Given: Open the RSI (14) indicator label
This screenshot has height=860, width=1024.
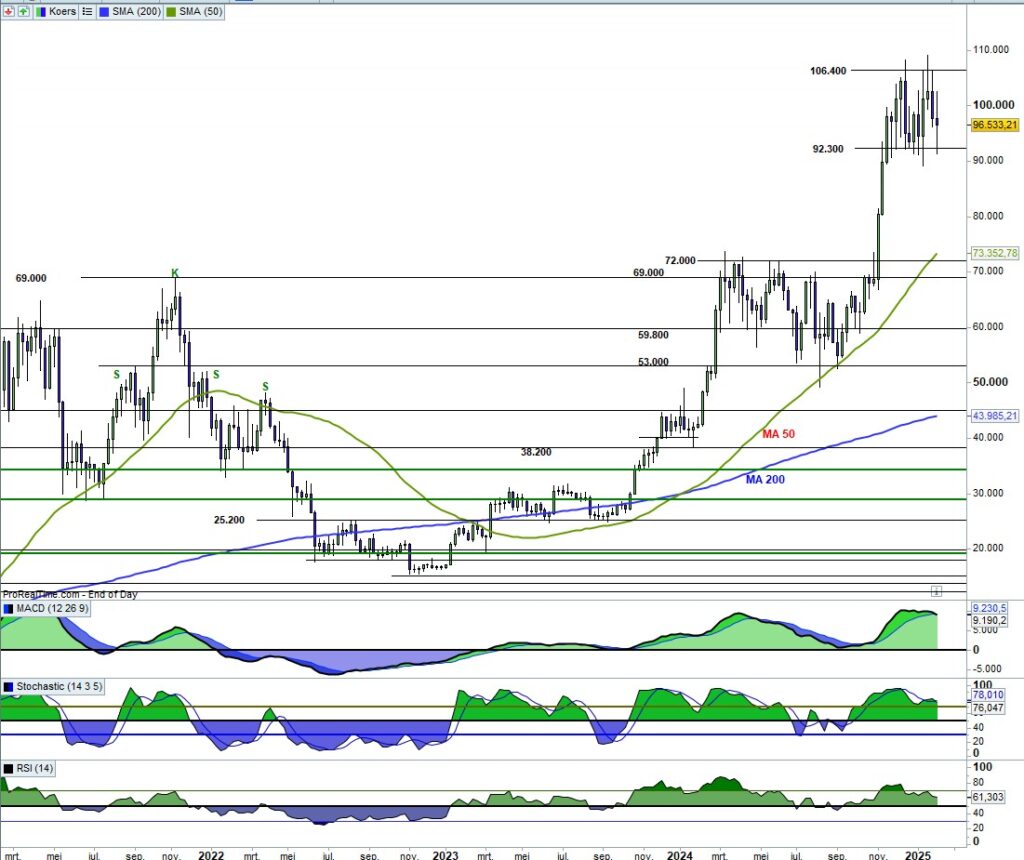Looking at the screenshot, I should pyautogui.click(x=31, y=767).
